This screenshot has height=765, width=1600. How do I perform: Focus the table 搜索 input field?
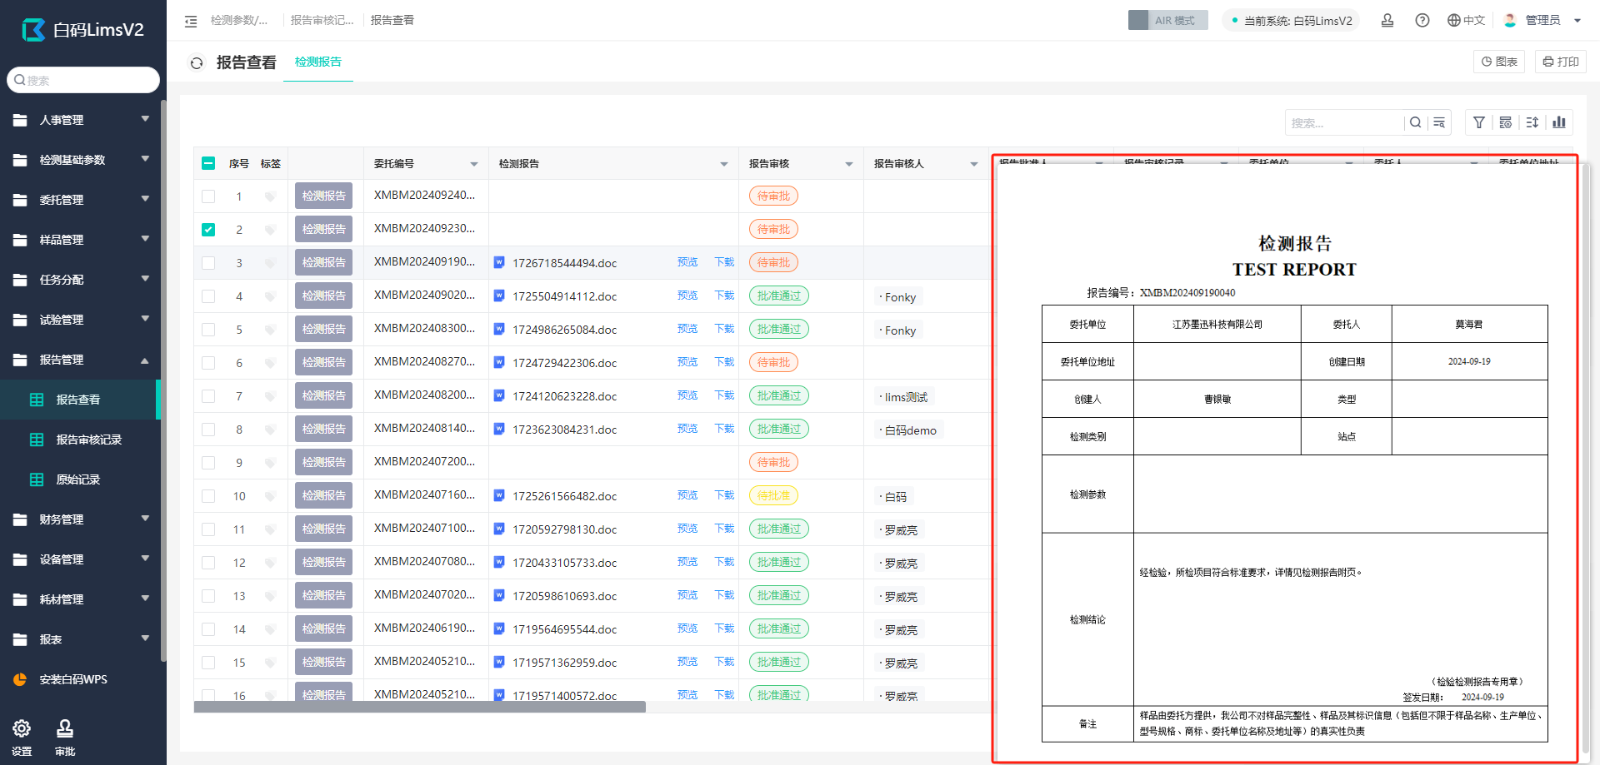click(x=1345, y=123)
